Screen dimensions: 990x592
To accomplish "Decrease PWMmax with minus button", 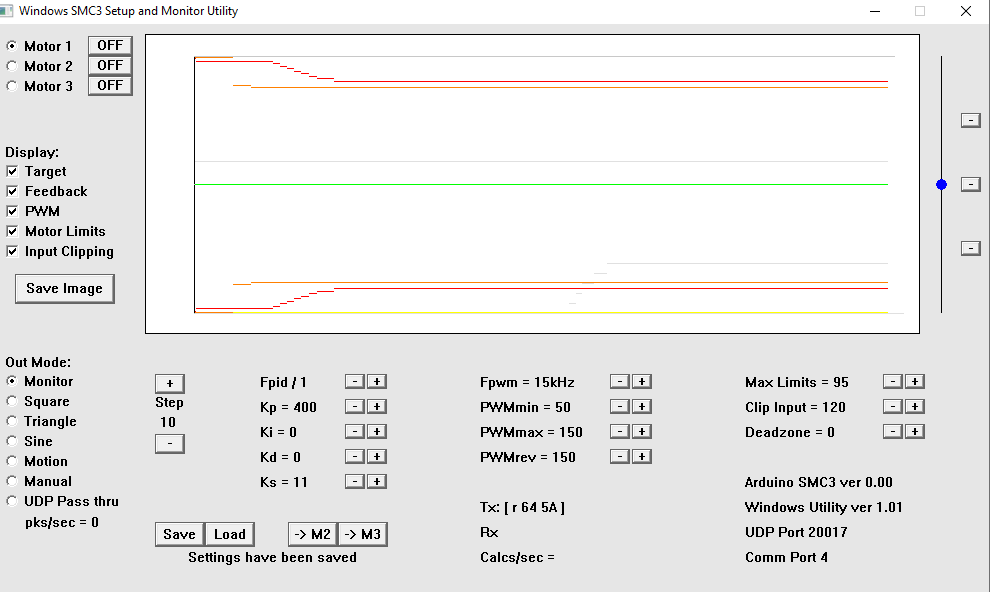I will click(620, 432).
